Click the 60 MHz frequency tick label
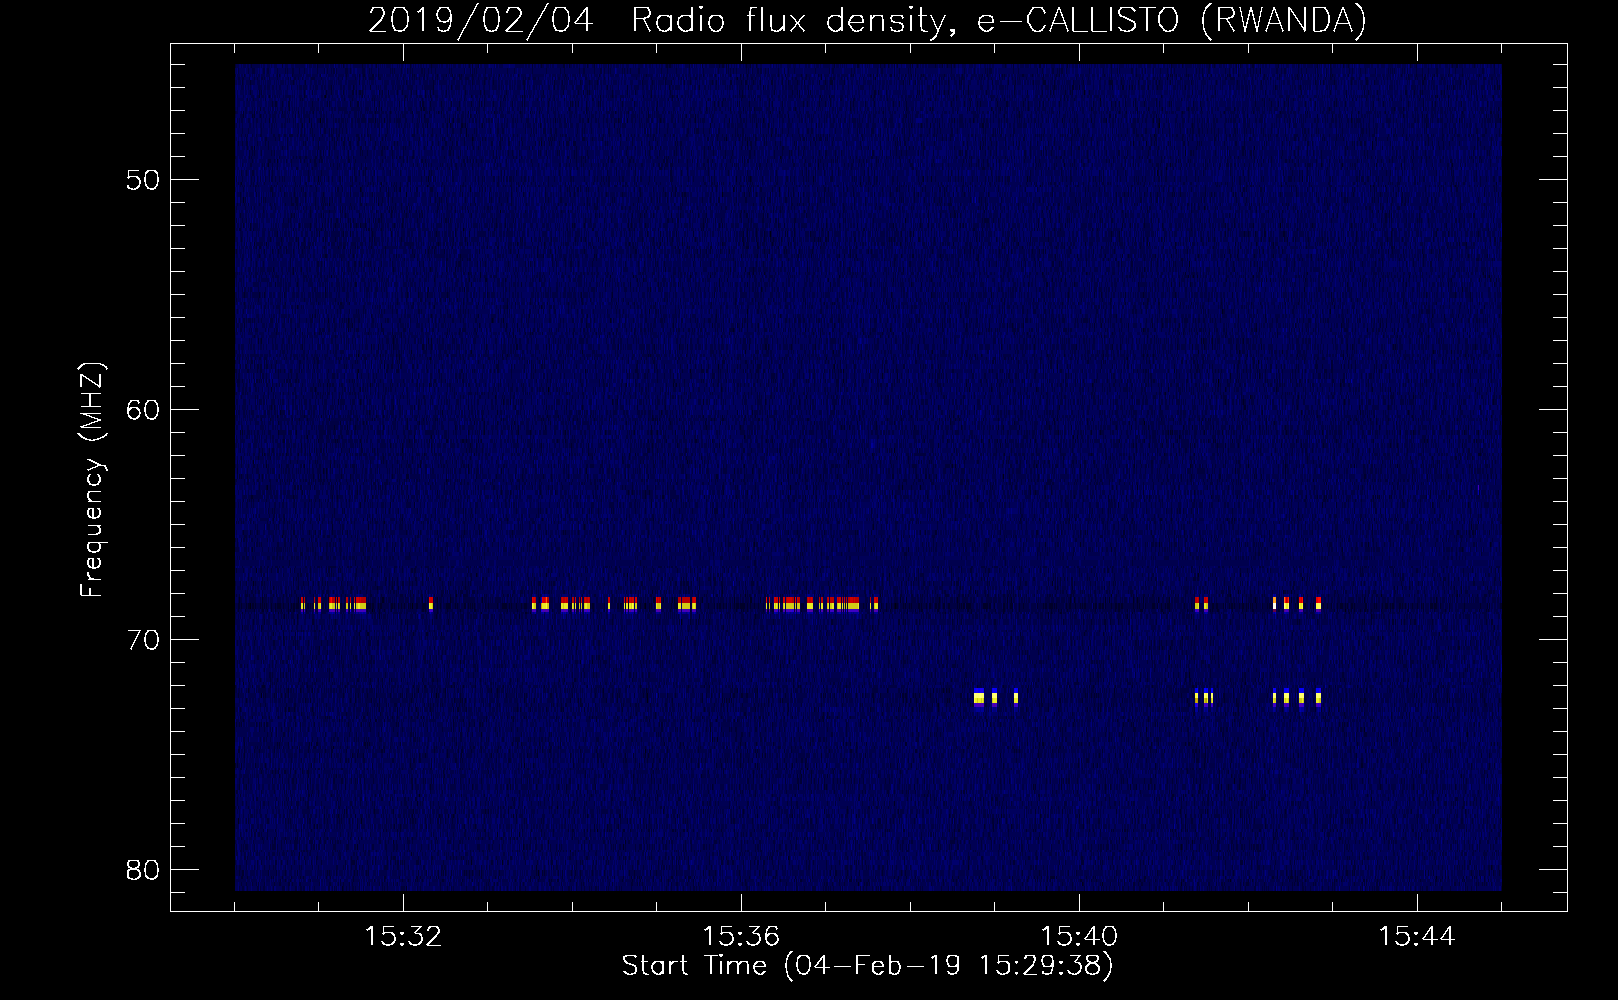This screenshot has width=1618, height=1000. pyautogui.click(x=142, y=410)
